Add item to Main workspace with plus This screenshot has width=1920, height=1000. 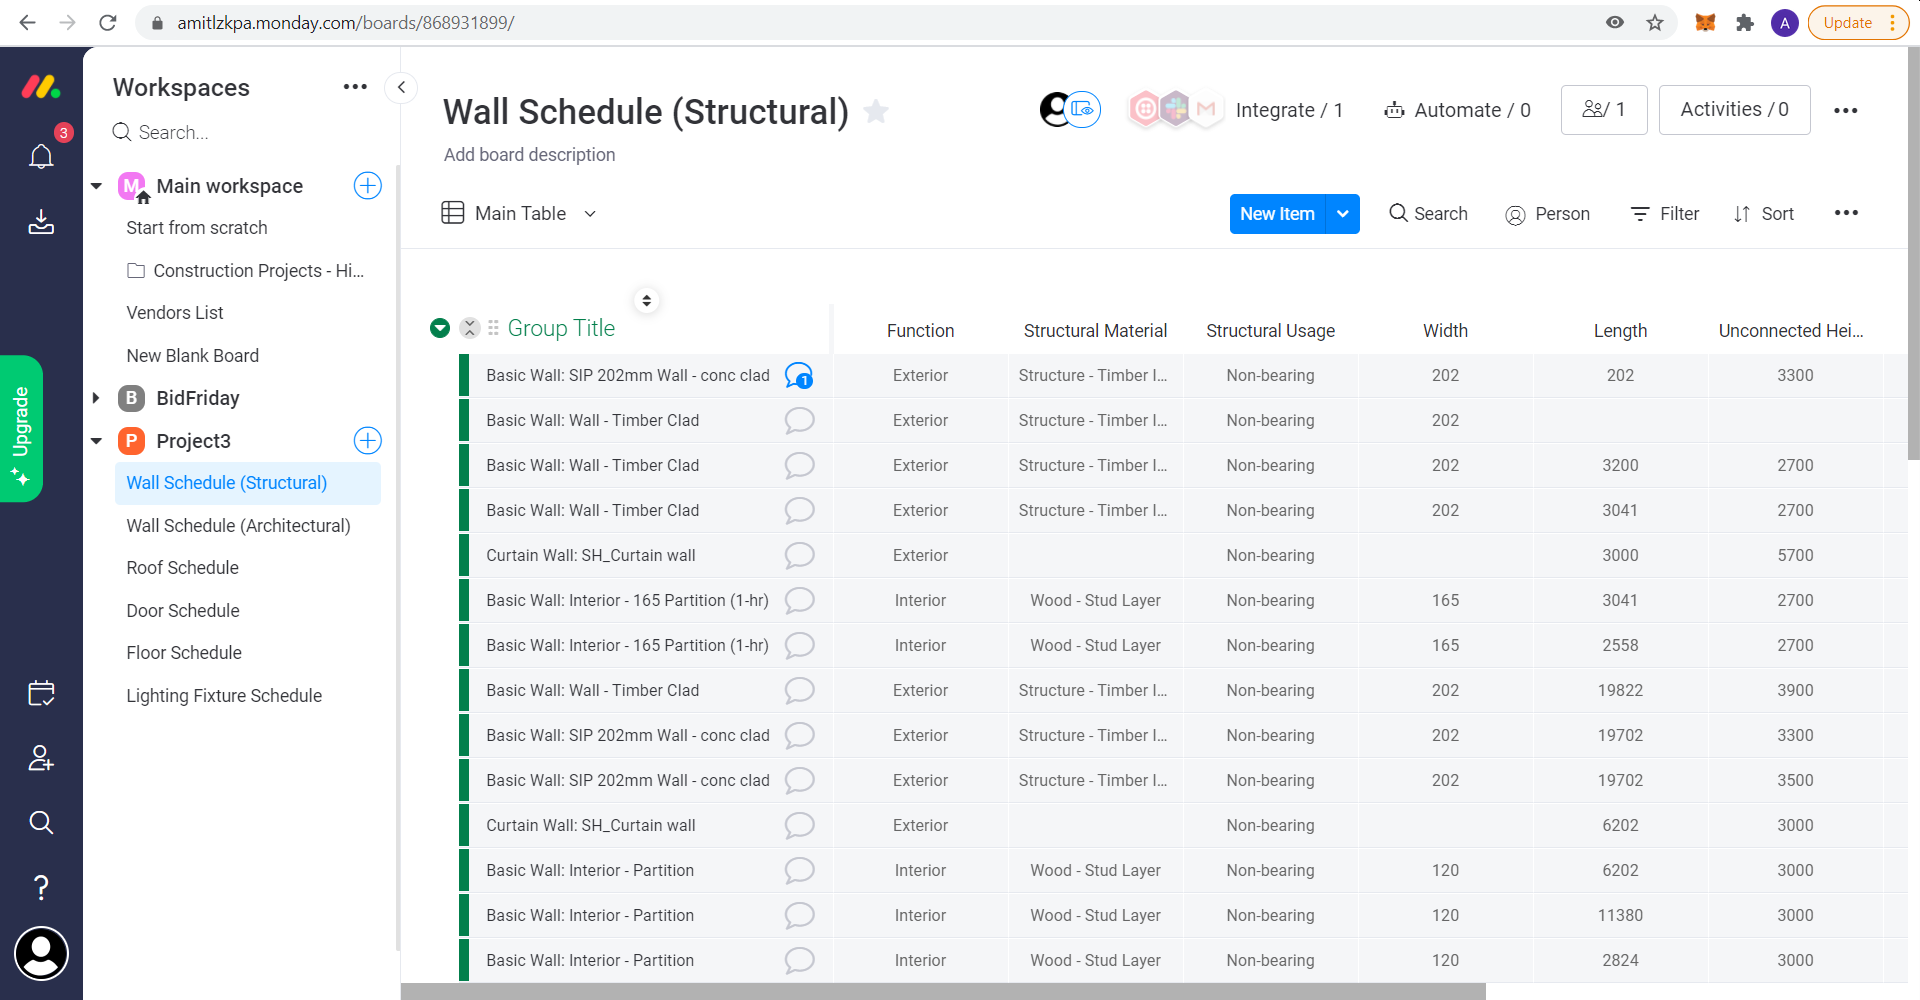[x=368, y=186]
